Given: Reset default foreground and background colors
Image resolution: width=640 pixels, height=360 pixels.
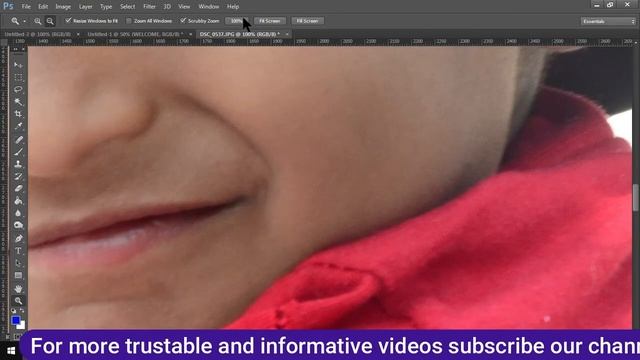Looking at the screenshot, I should [13, 311].
